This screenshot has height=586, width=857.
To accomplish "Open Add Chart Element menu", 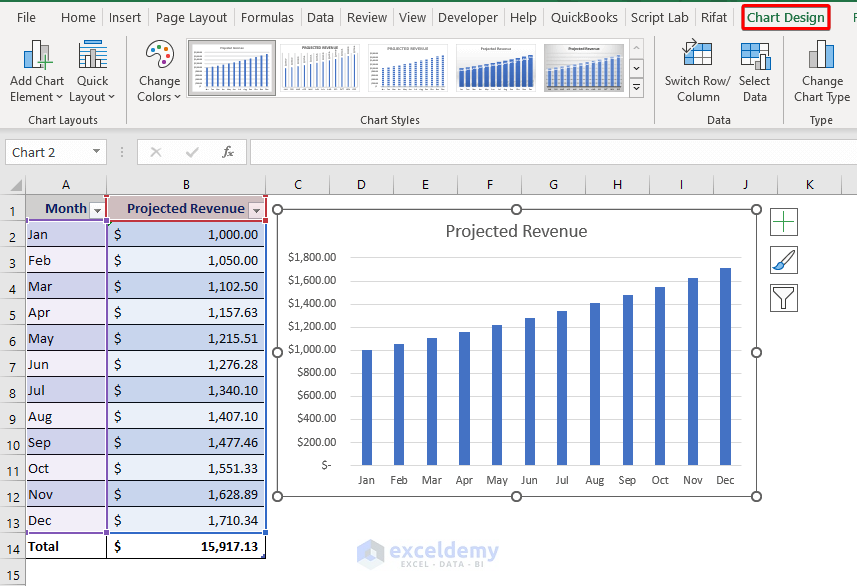I will pyautogui.click(x=37, y=72).
